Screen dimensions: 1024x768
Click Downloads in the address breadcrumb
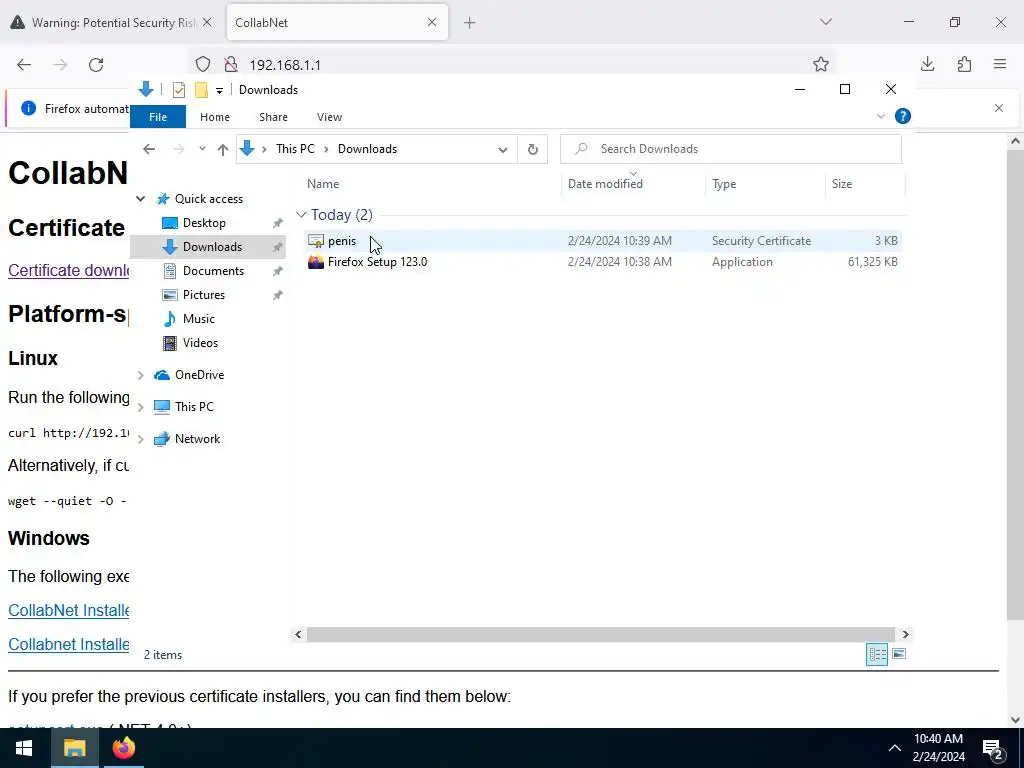(367, 149)
